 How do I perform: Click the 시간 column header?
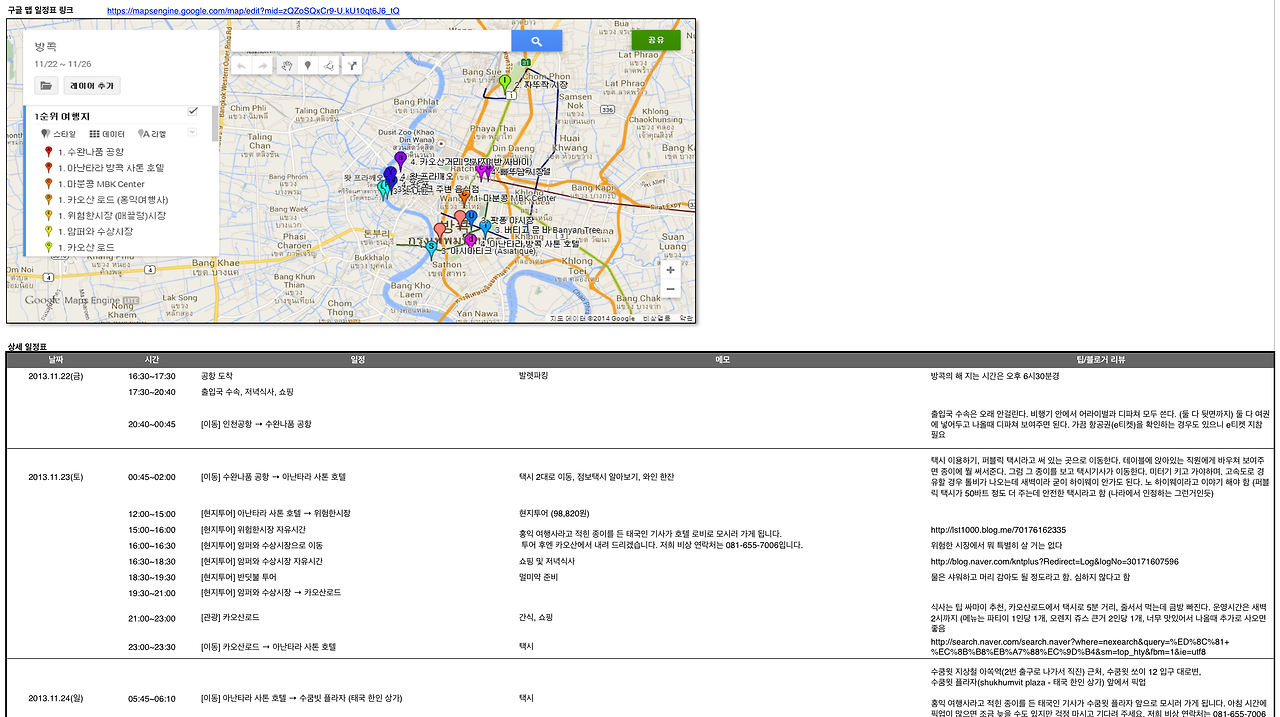tap(151, 358)
